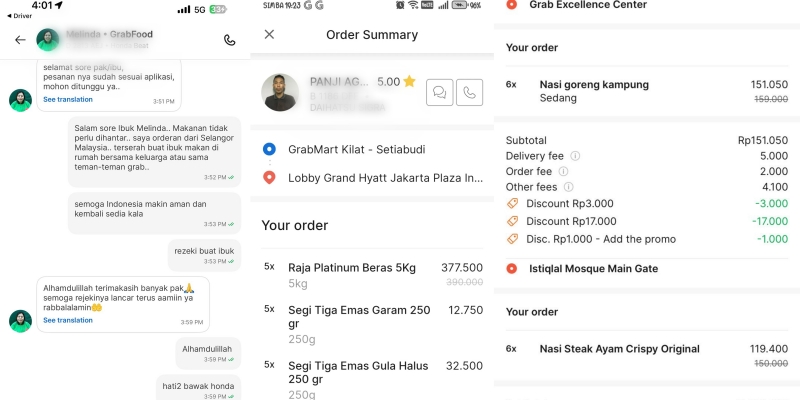Select the 'semoga Indonesia makin aman' message
Screen dimensions: 800x400
coord(155,213)
